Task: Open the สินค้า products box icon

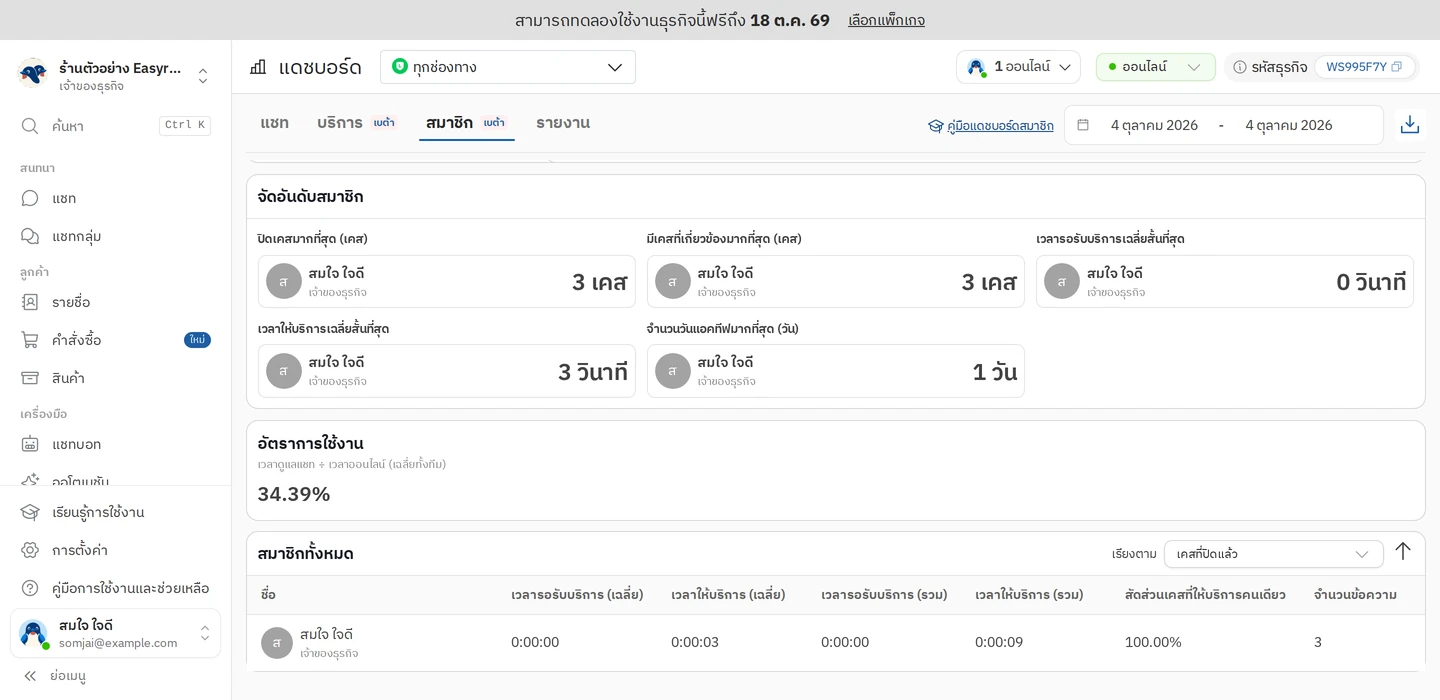Action: pyautogui.click(x=30, y=378)
